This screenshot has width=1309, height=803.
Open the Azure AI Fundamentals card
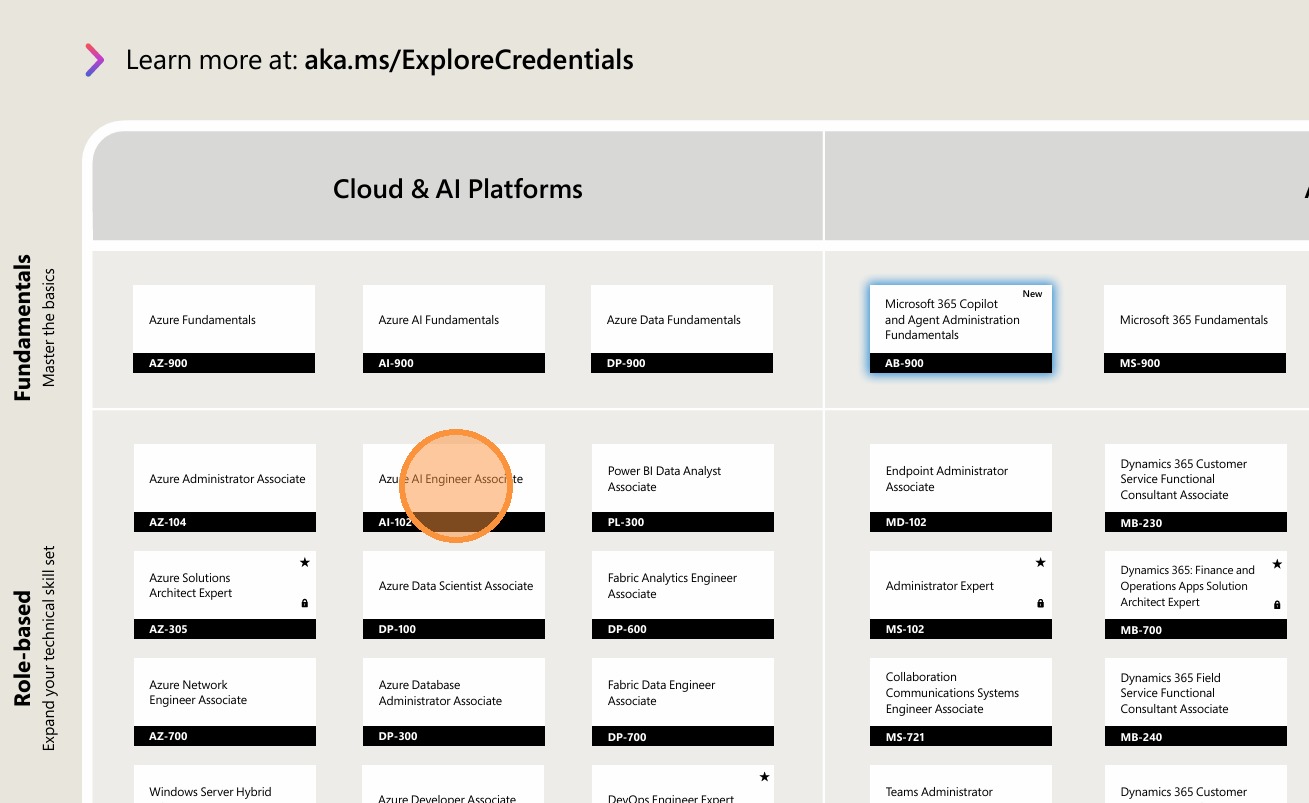point(454,329)
